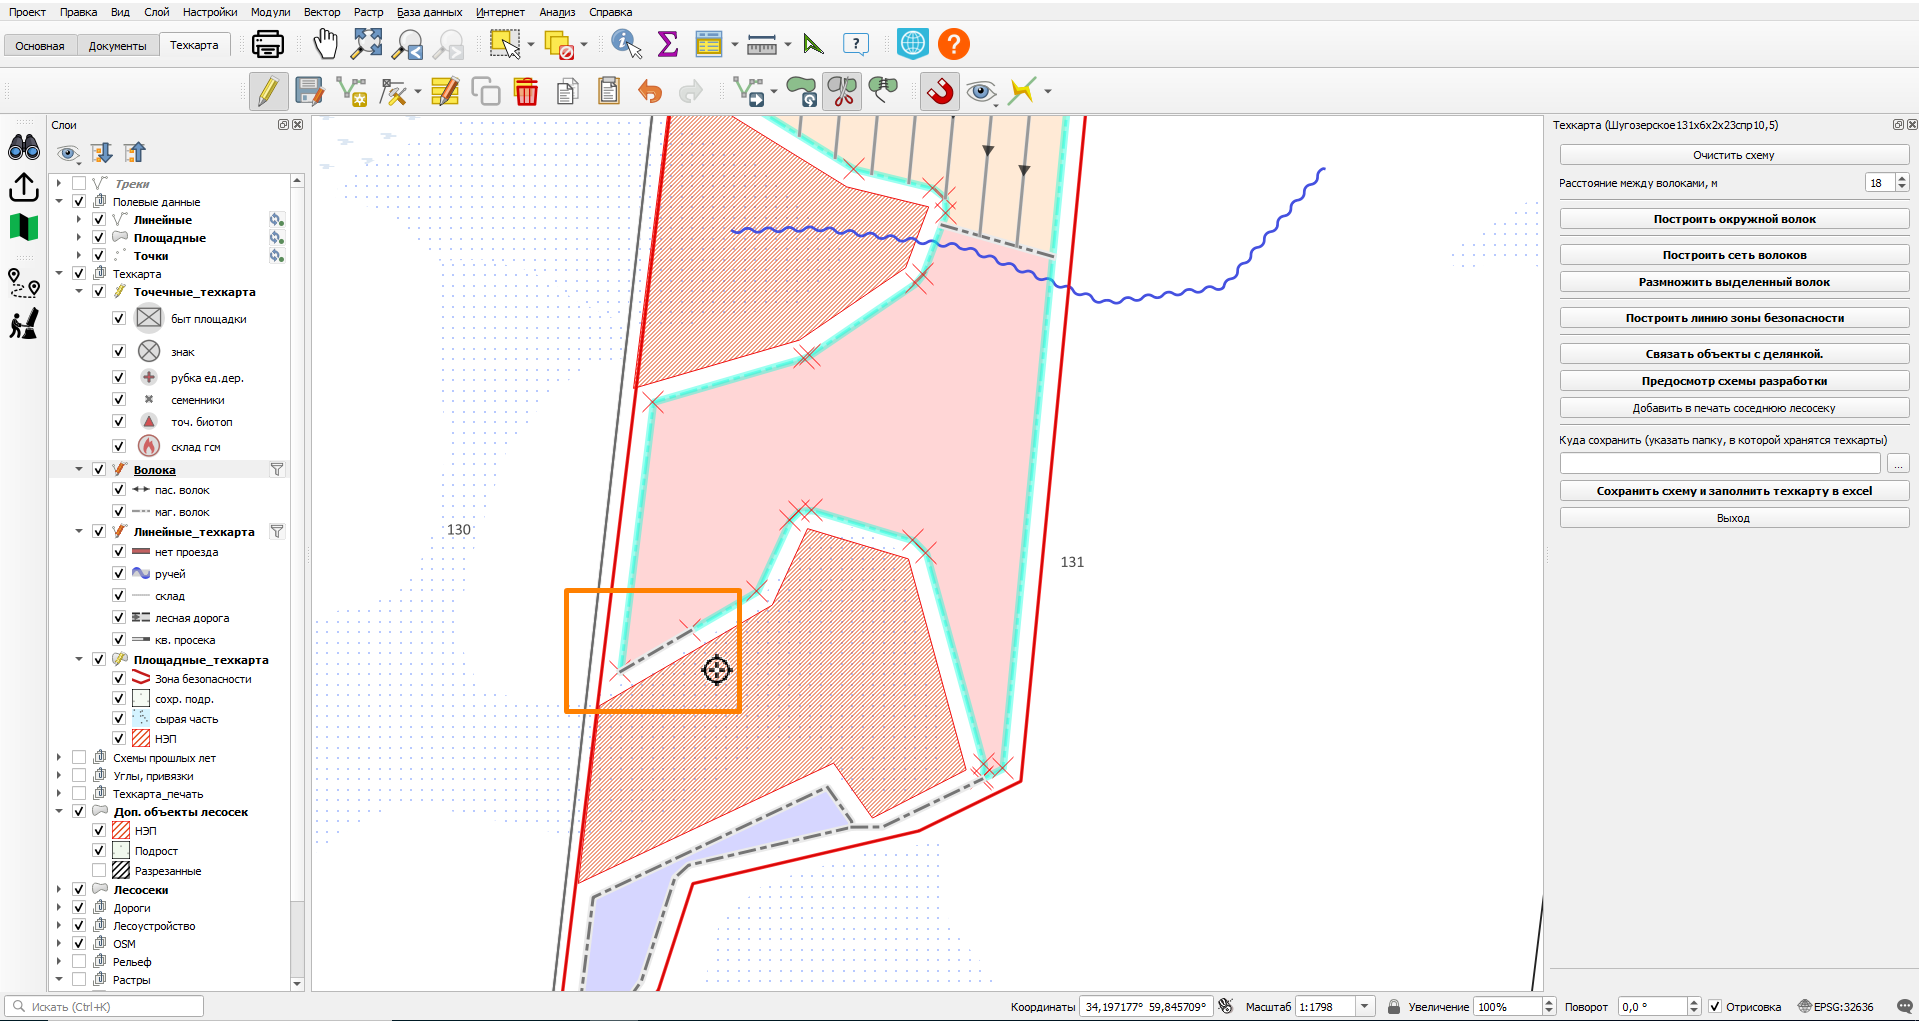Open the Проект menu

coord(27,12)
